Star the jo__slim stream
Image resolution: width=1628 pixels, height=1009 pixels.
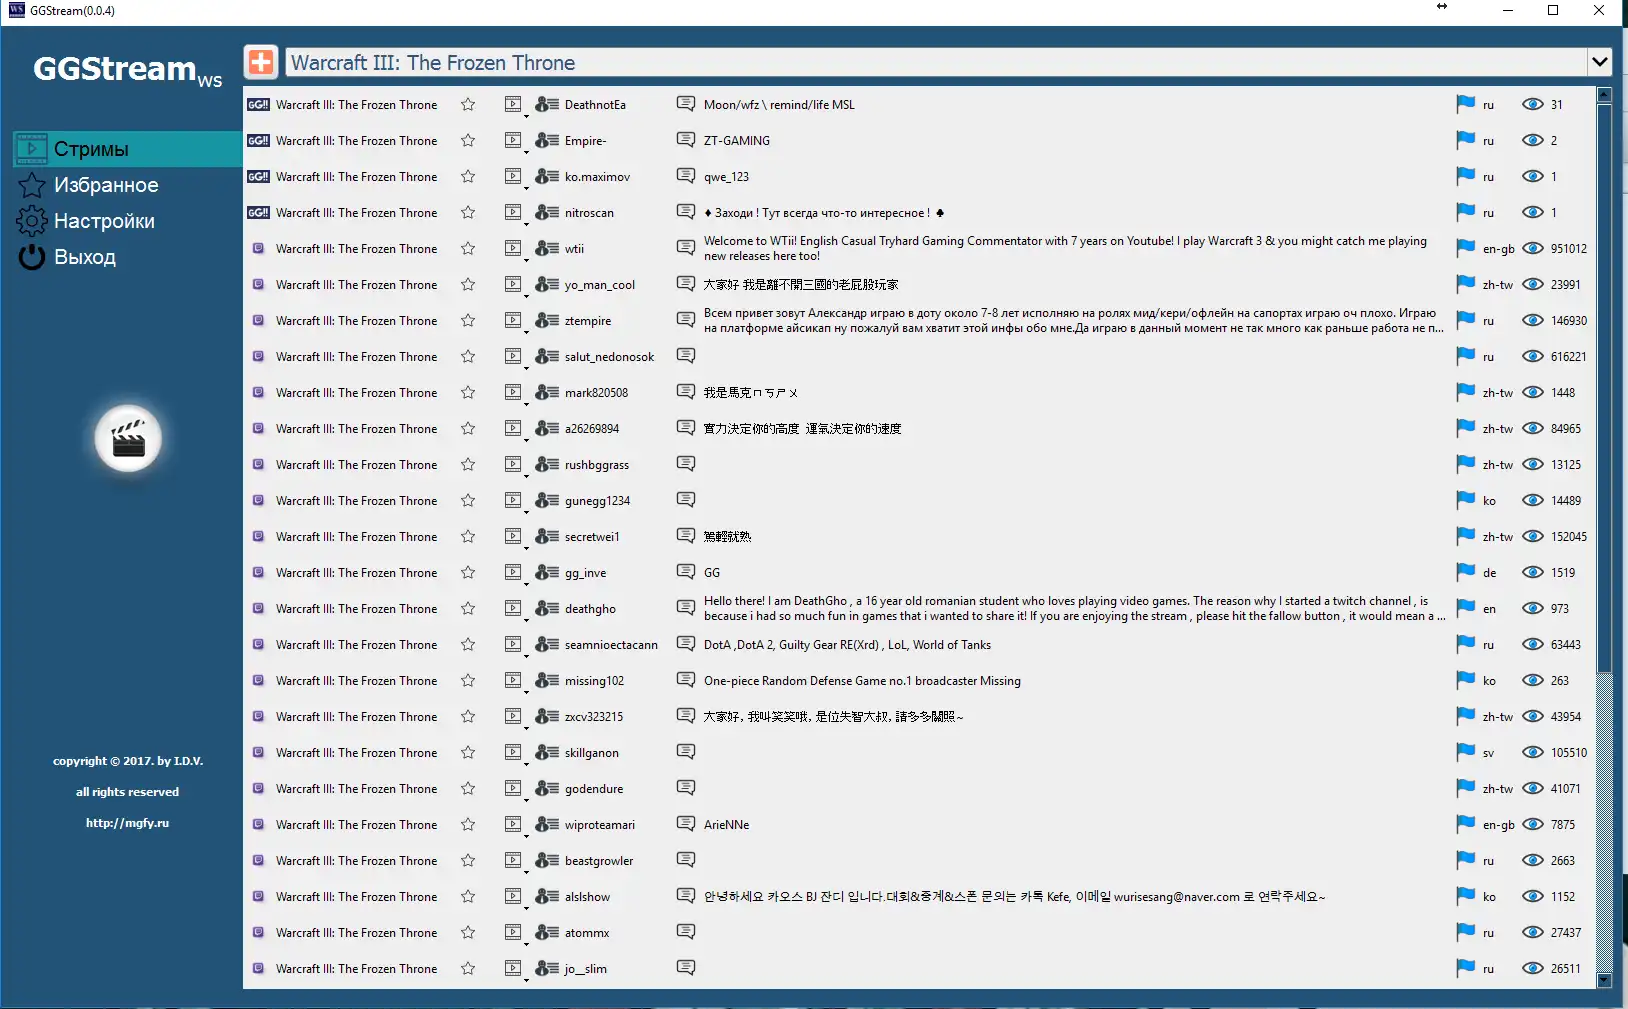468,968
